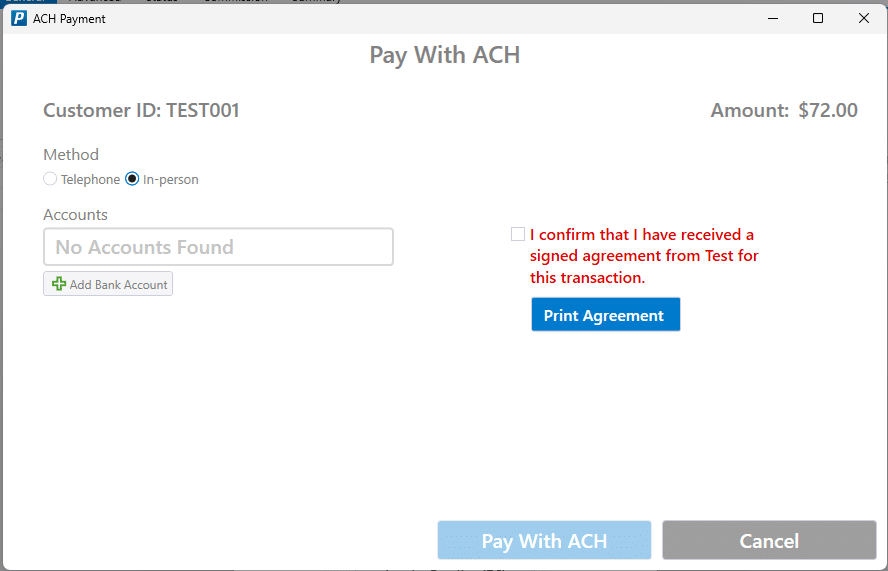Click the Print Agreement button

605,314
